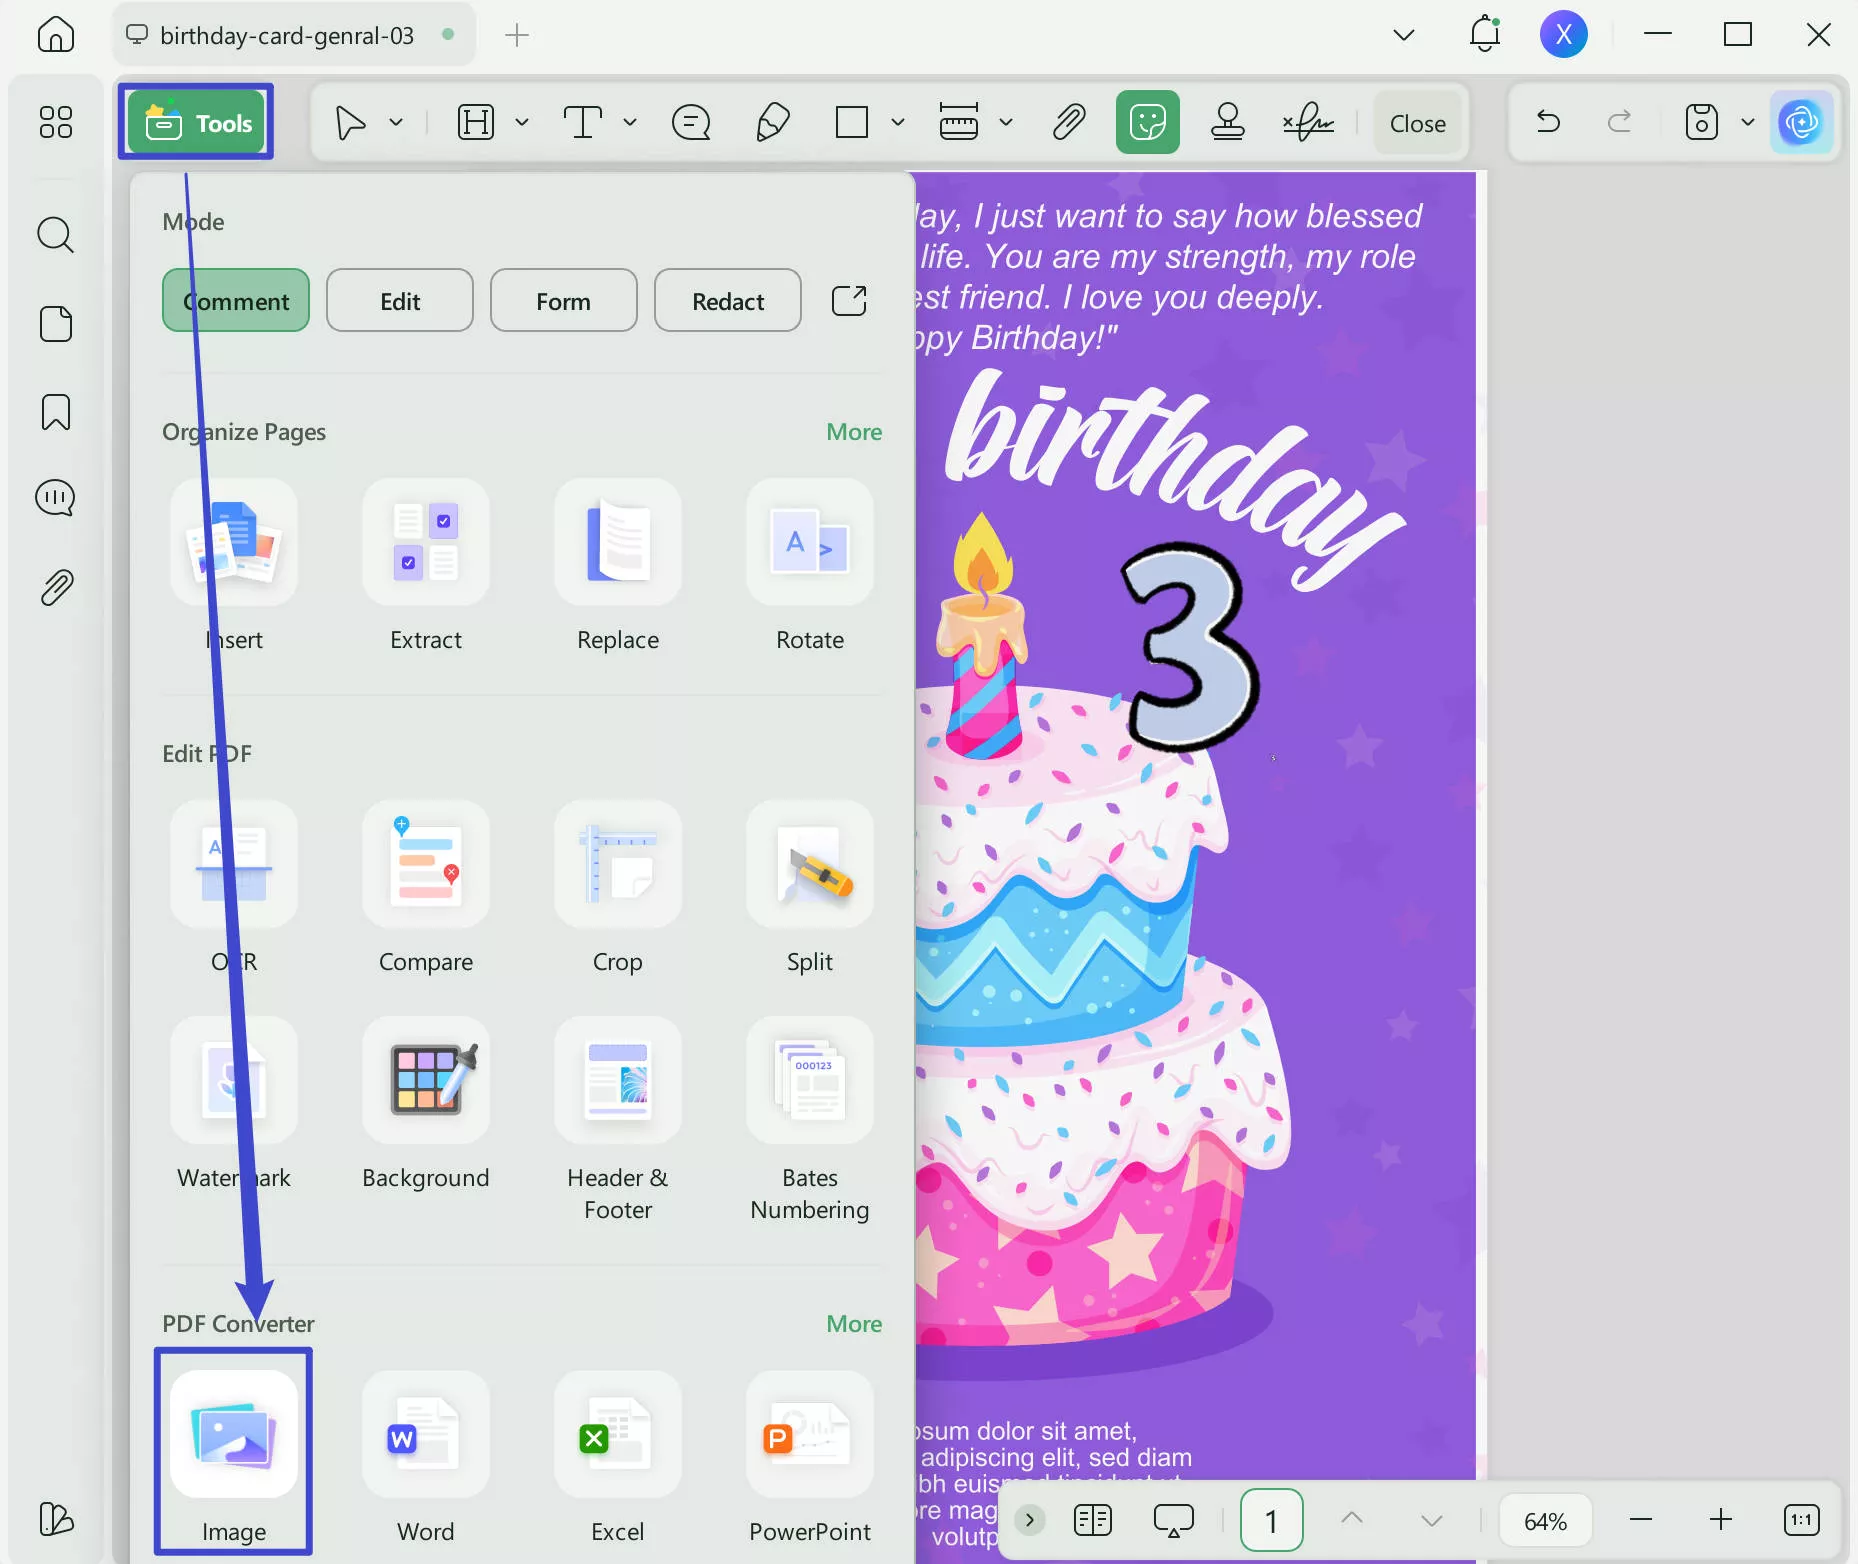Select the birthday-card-genral-03 document tab
The width and height of the screenshot is (1858, 1564).
coord(287,34)
